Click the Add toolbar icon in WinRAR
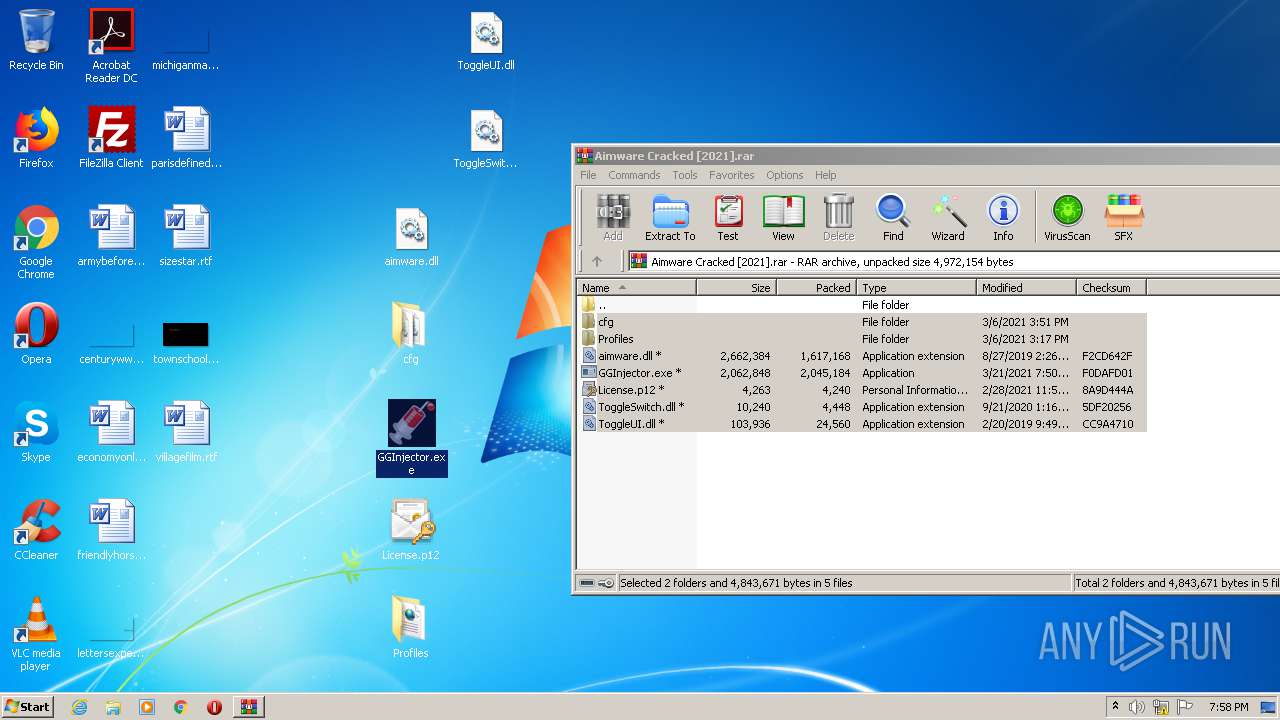This screenshot has width=1280, height=720. pyautogui.click(x=613, y=218)
